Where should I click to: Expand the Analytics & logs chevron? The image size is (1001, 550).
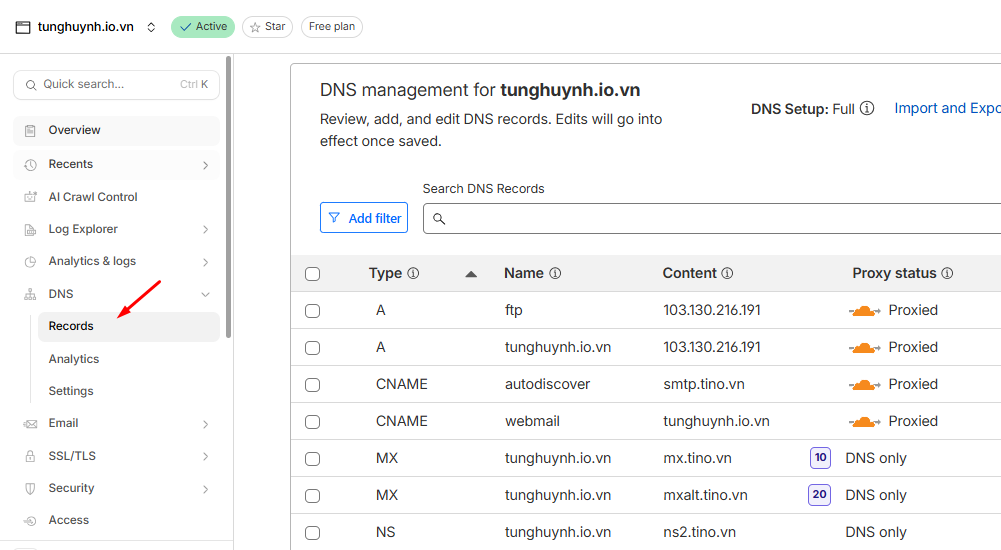(206, 262)
